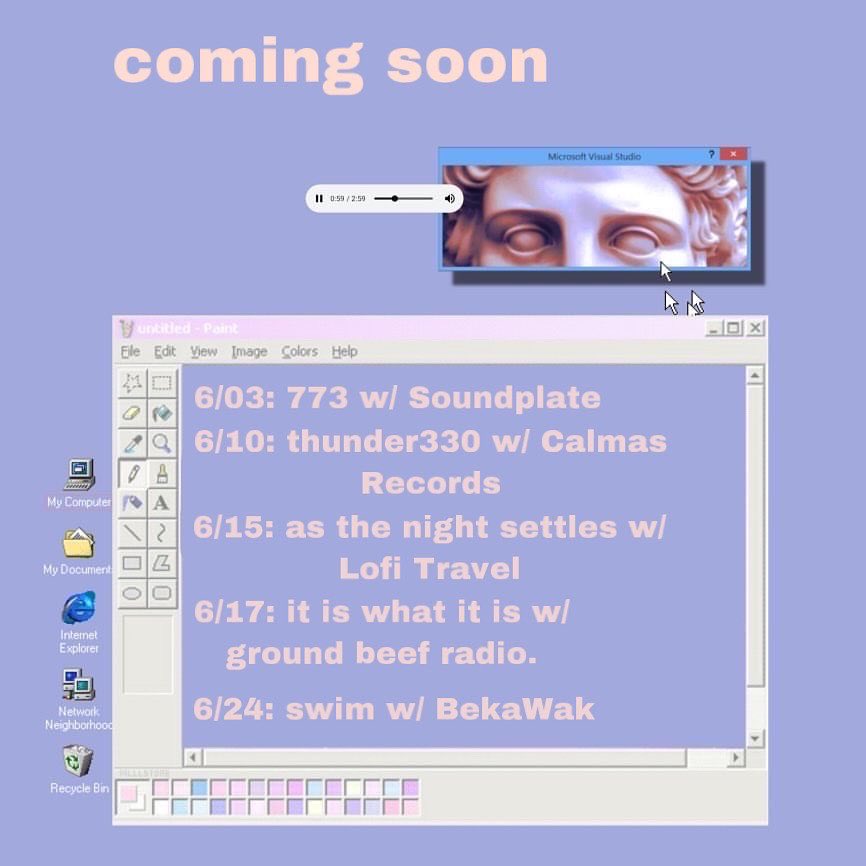
Task: Select the Pencil tool in Paint
Action: coord(132,474)
